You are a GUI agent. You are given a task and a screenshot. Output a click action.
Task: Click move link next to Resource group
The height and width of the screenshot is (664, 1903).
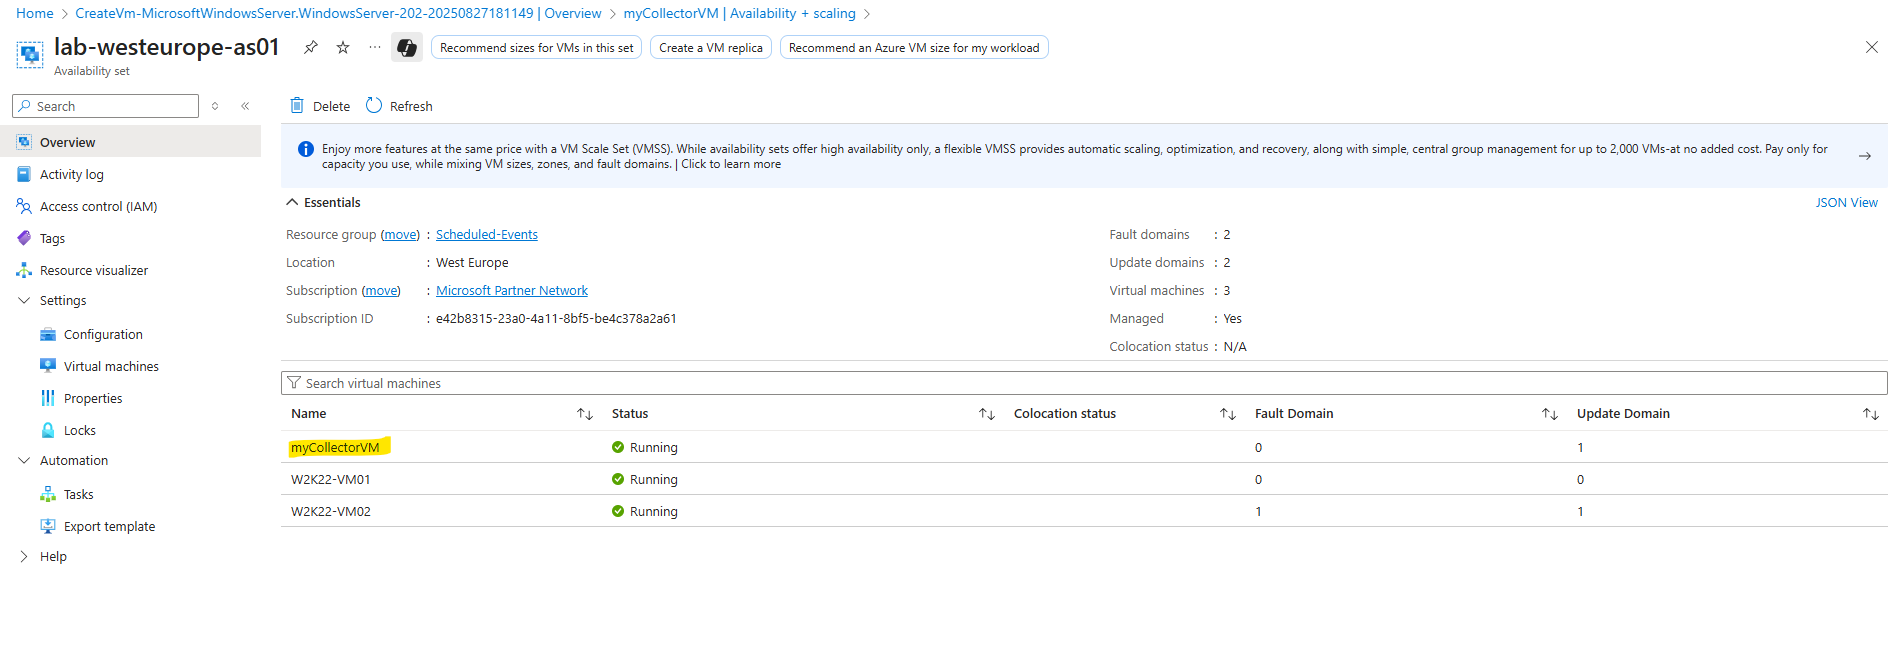401,234
